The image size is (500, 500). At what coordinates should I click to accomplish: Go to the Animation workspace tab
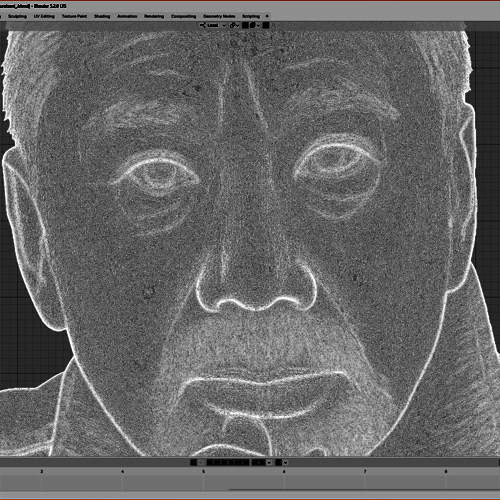[127, 16]
